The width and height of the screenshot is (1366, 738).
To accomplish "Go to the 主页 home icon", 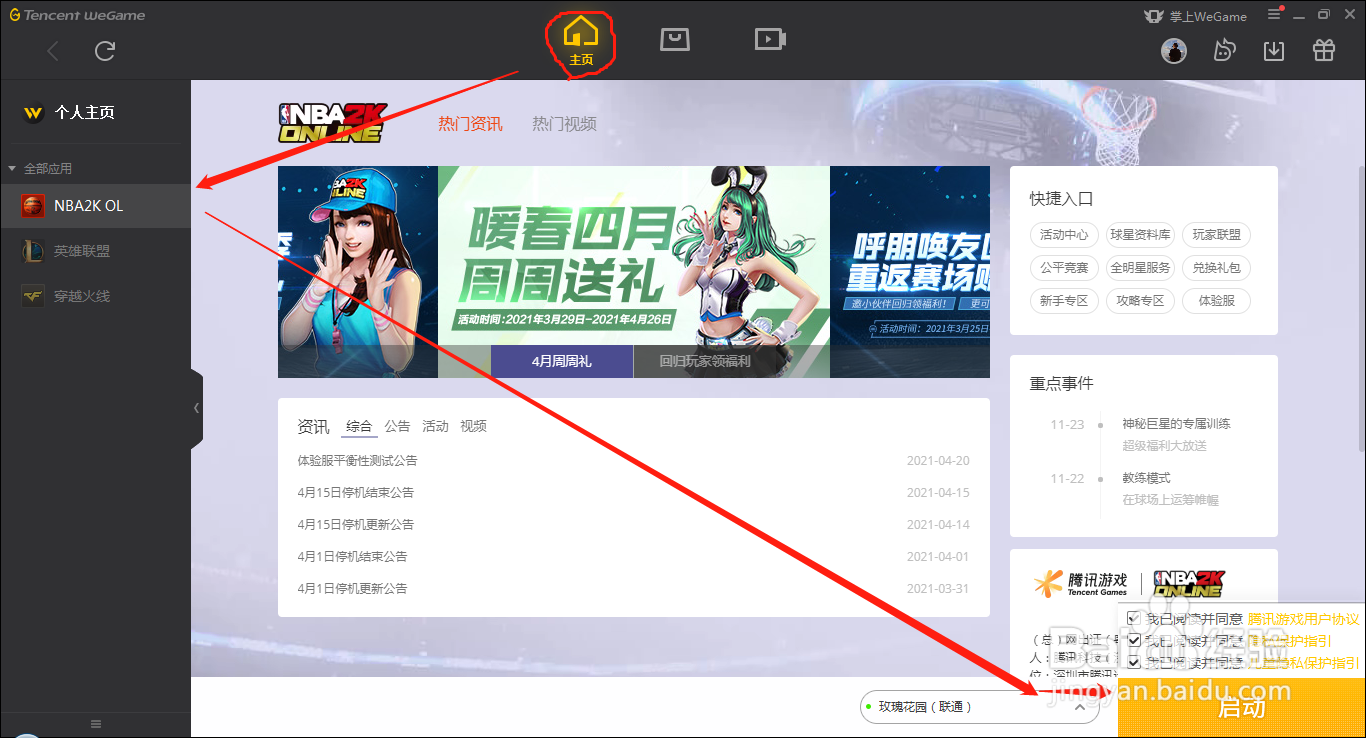I will [581, 42].
